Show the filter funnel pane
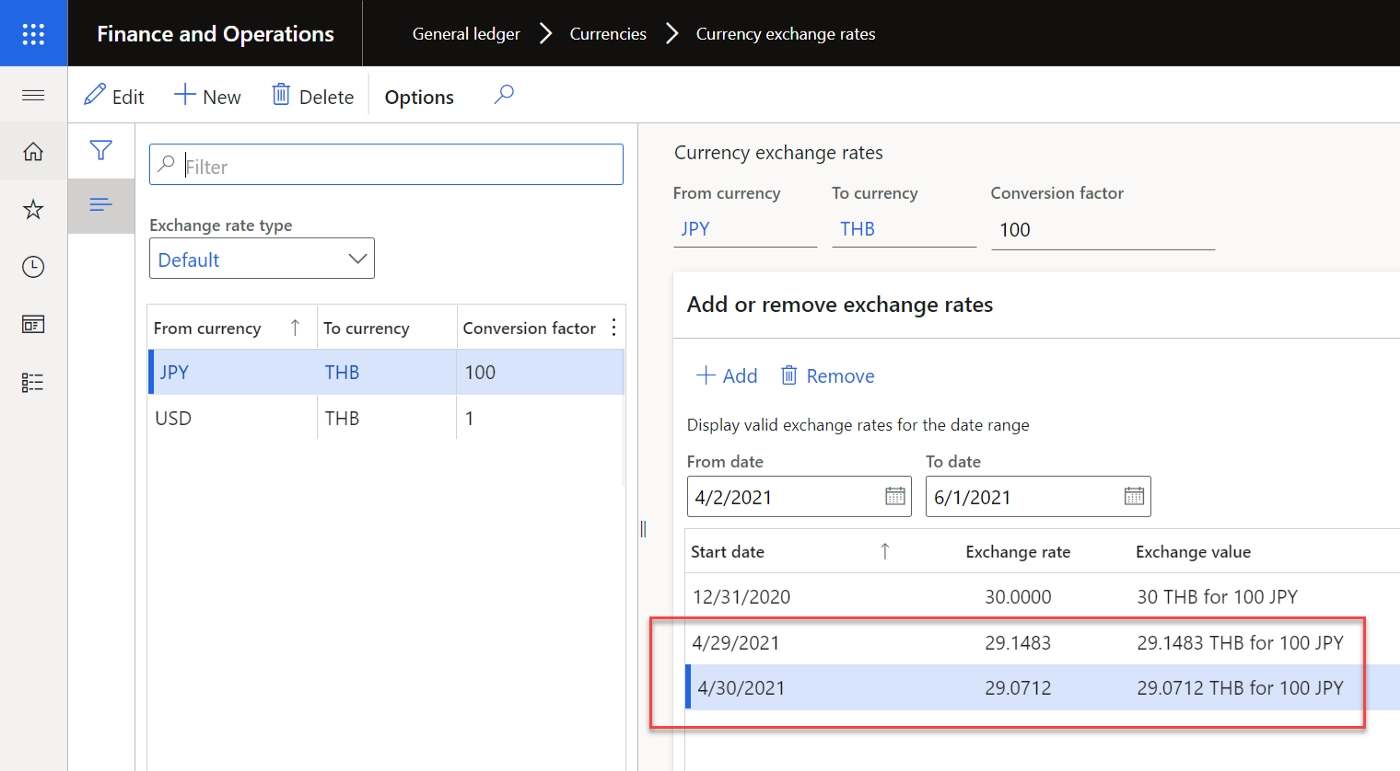The height and width of the screenshot is (771, 1400). tap(101, 151)
